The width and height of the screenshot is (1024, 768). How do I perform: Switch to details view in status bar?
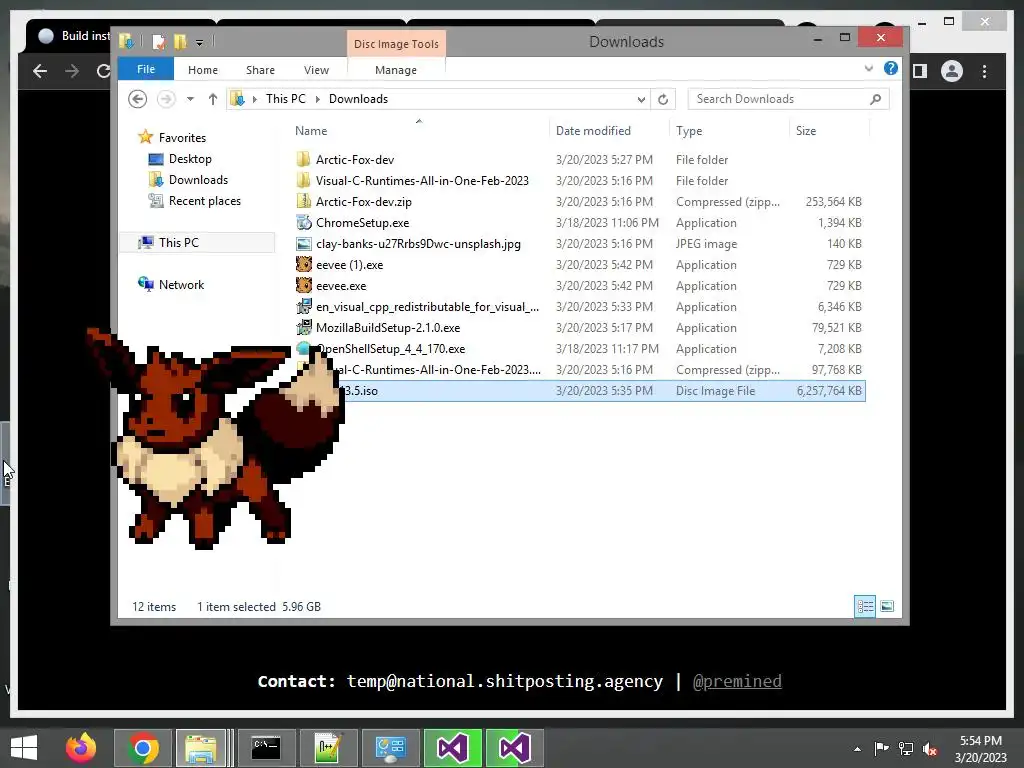[865, 606]
